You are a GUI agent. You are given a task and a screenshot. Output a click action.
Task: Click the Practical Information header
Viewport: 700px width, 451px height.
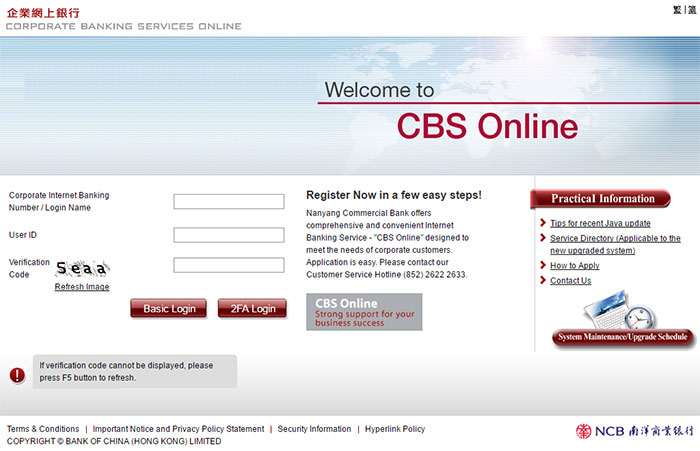(600, 199)
